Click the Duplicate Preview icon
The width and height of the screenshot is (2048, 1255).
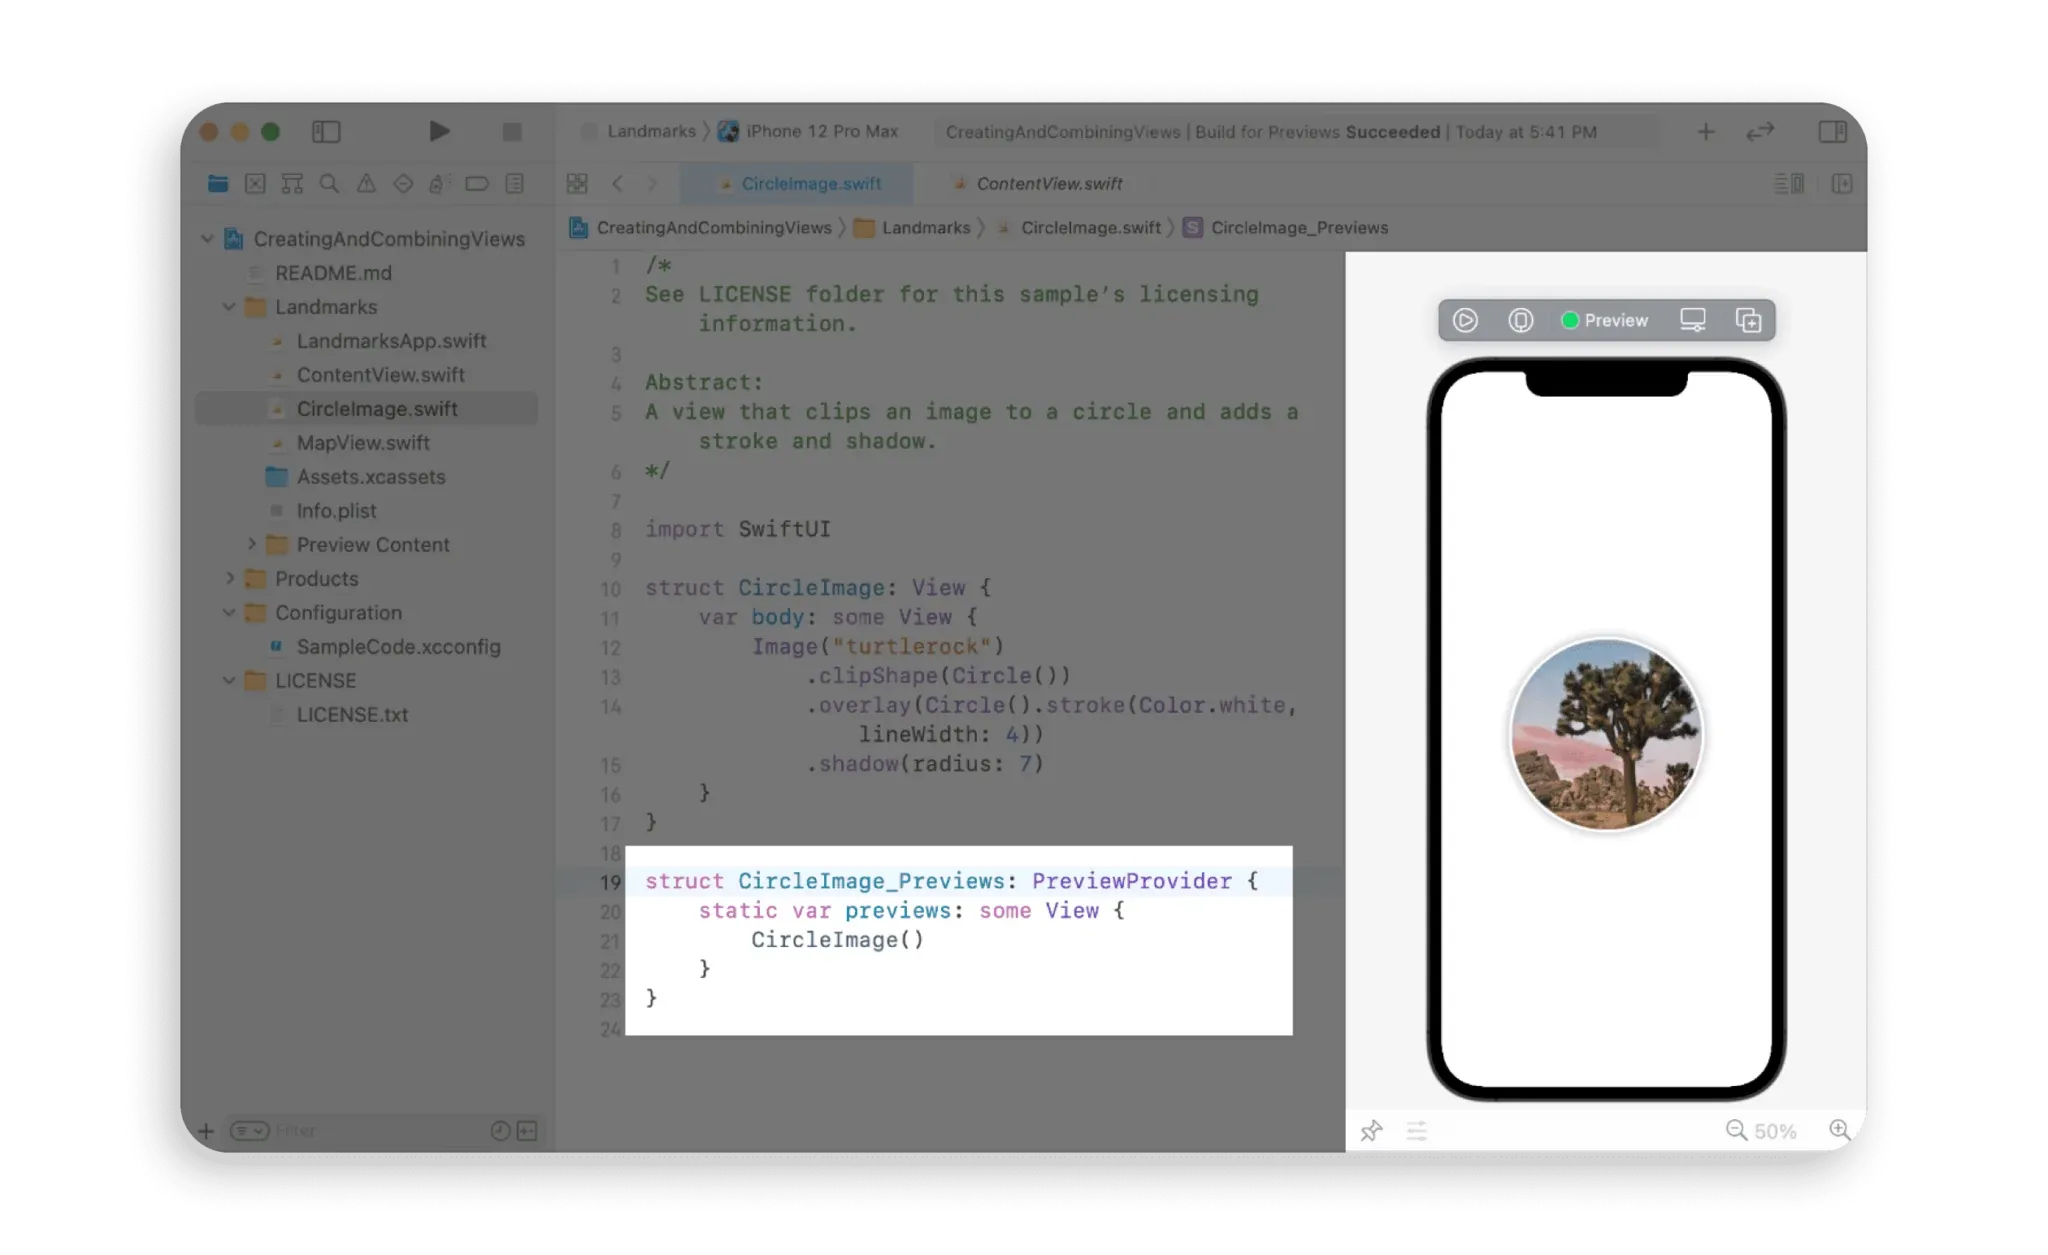(1749, 320)
